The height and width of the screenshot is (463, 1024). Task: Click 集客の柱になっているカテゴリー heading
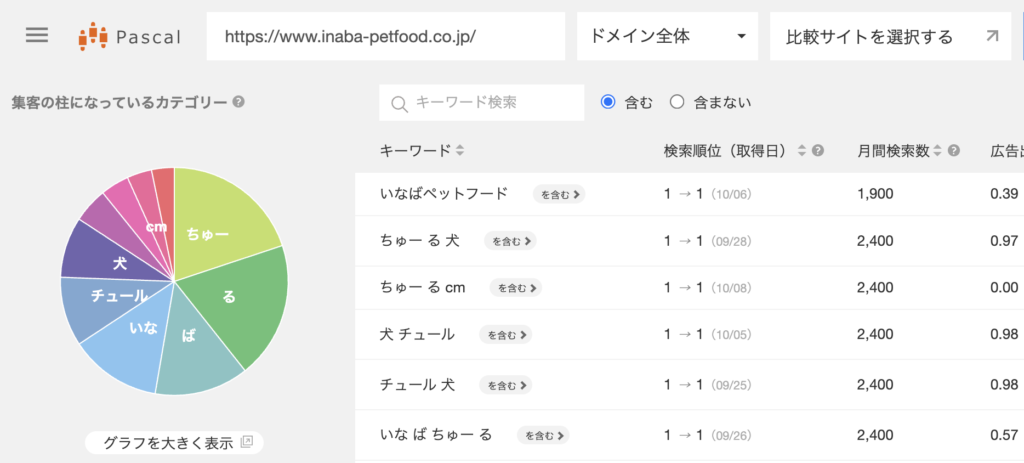120,102
